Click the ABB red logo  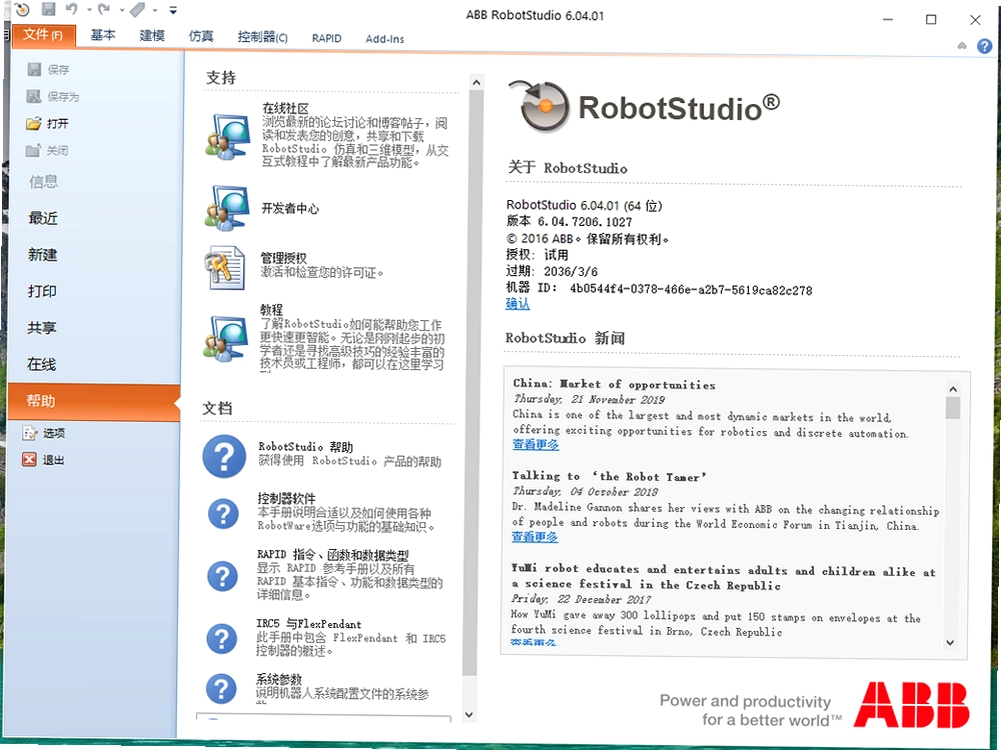click(912, 705)
